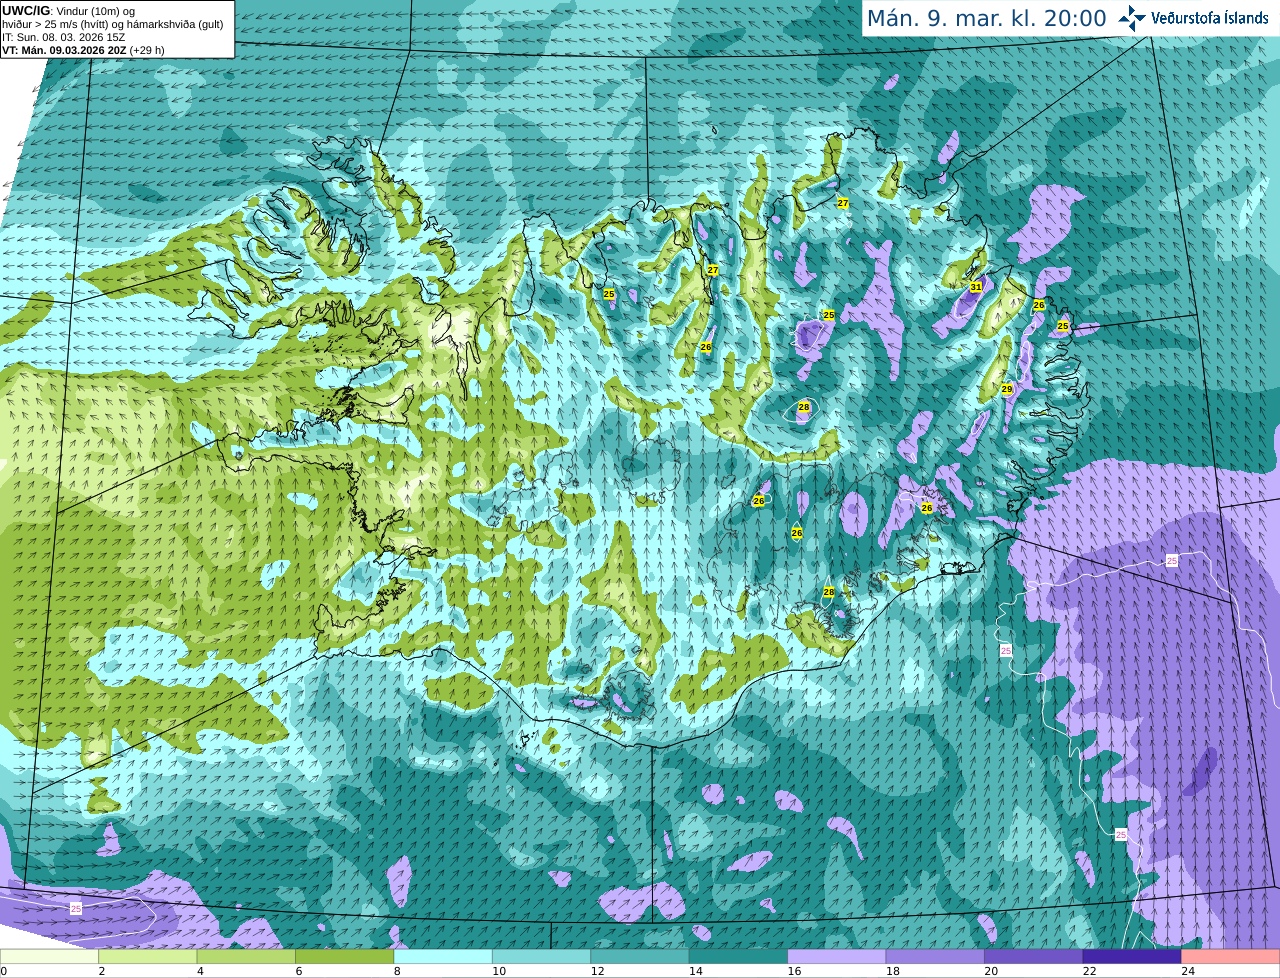This screenshot has width=1280, height=978.
Task: Click the legend scale label 16
Action: (794, 971)
